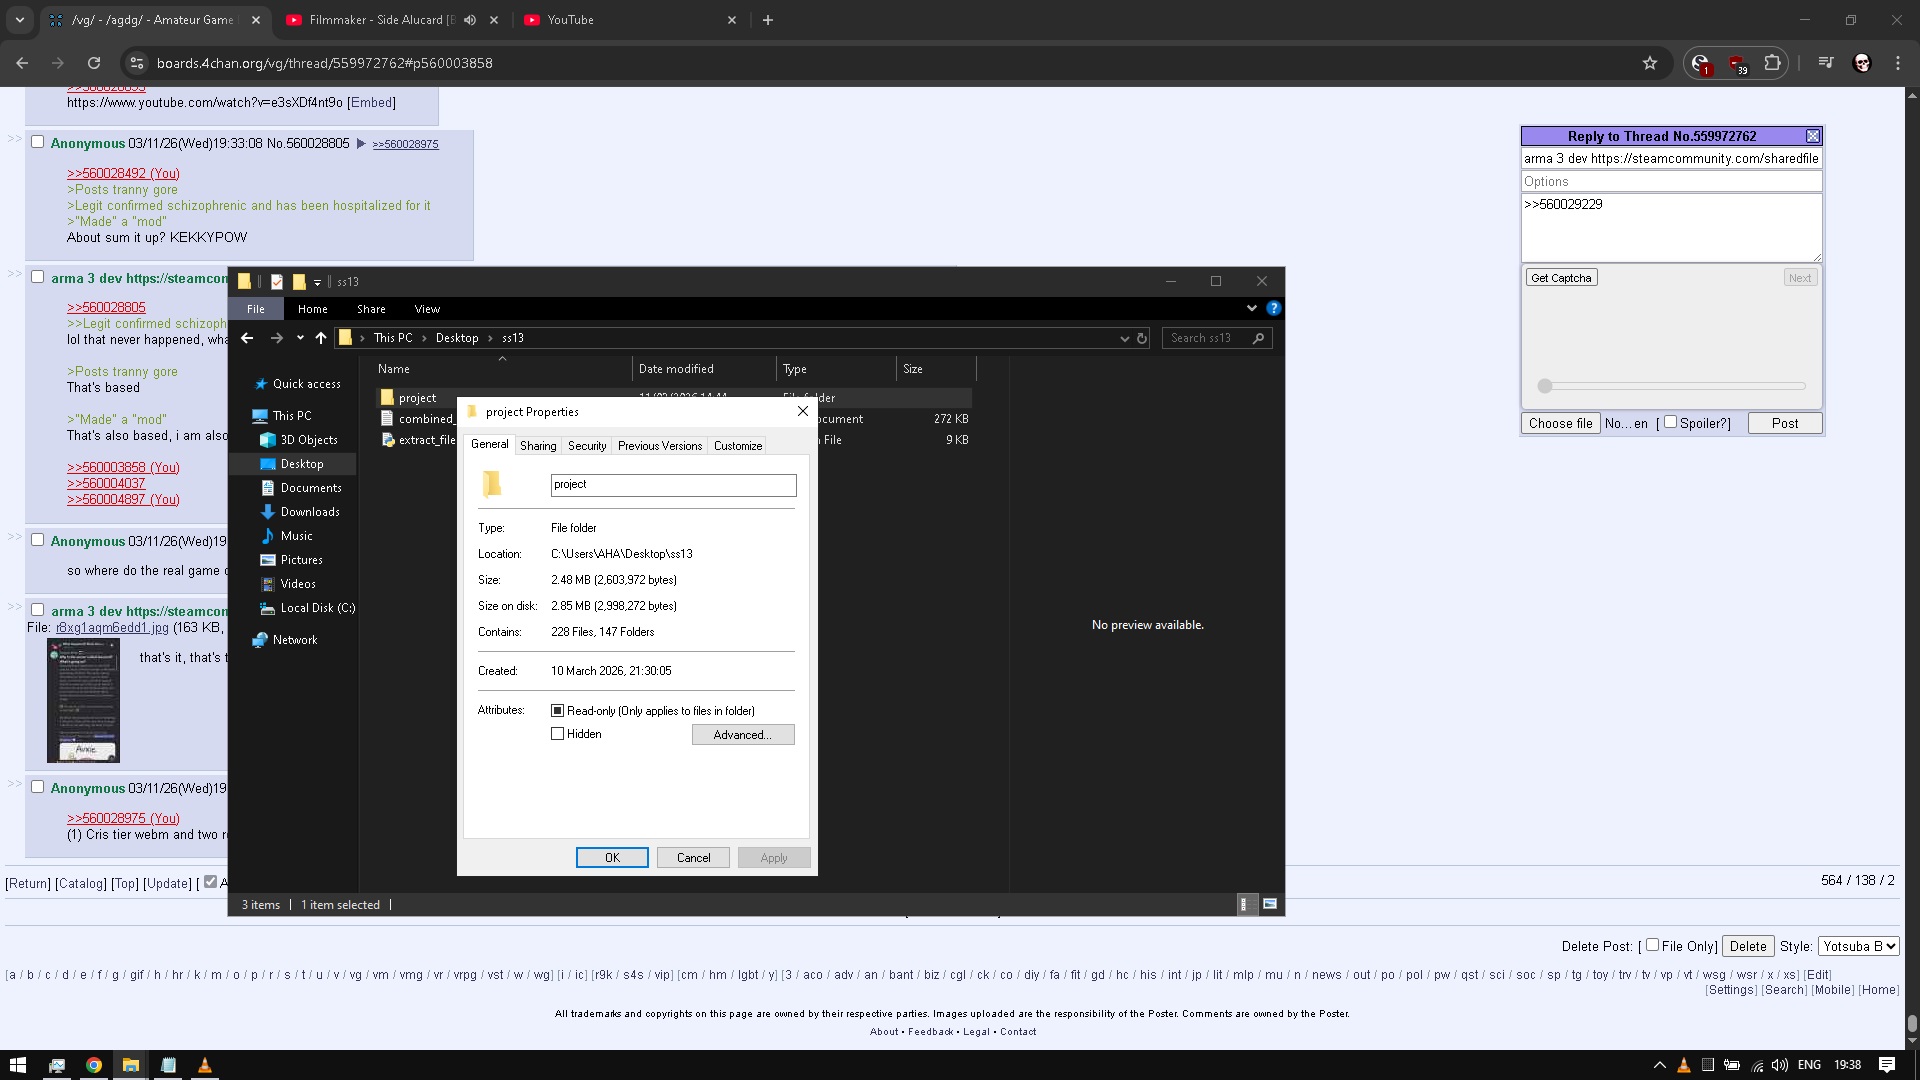The image size is (1920, 1080).
Task: Open Chrome extensions puzzle icon
Action: pyautogui.click(x=1772, y=63)
